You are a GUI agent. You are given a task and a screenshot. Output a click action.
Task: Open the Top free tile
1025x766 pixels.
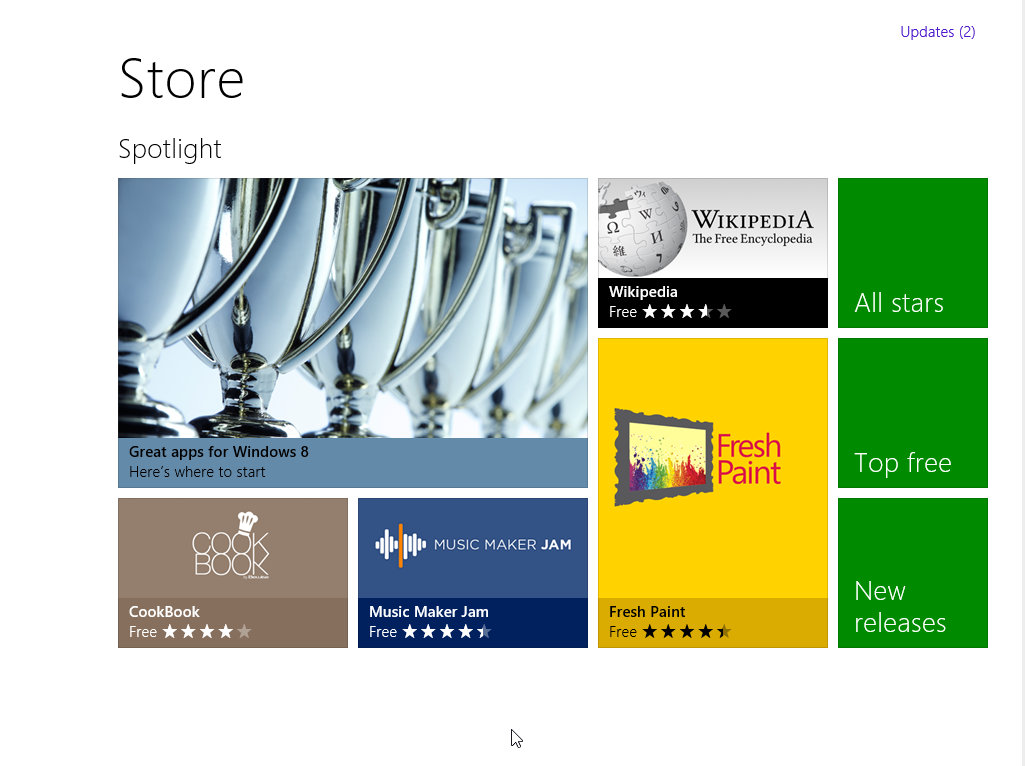[913, 413]
